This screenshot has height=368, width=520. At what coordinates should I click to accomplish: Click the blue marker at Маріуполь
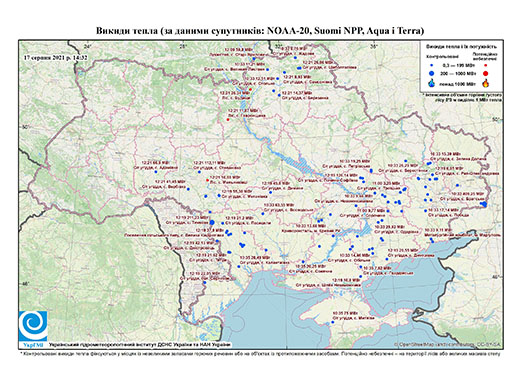(432, 241)
